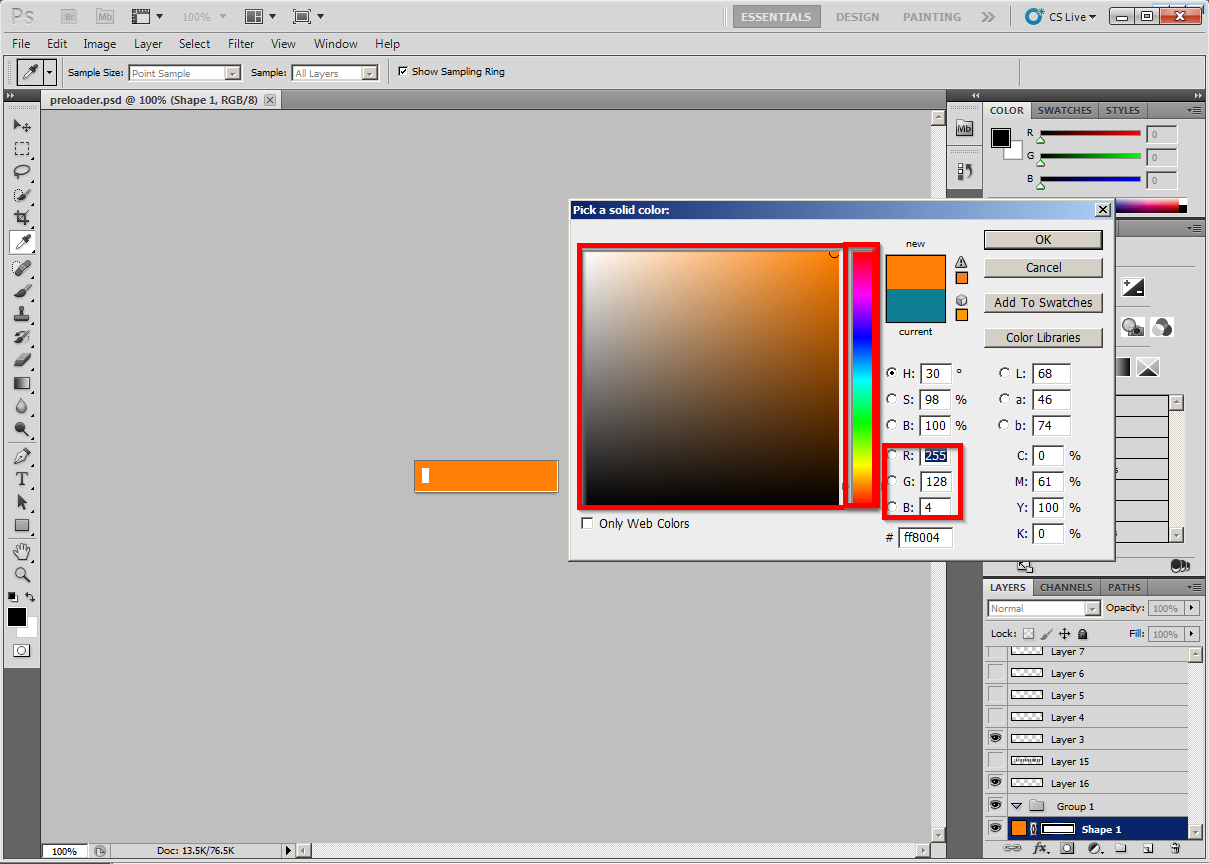Screen dimensions: 1209x864
Task: Open the Color panel options menu
Action: (1194, 110)
